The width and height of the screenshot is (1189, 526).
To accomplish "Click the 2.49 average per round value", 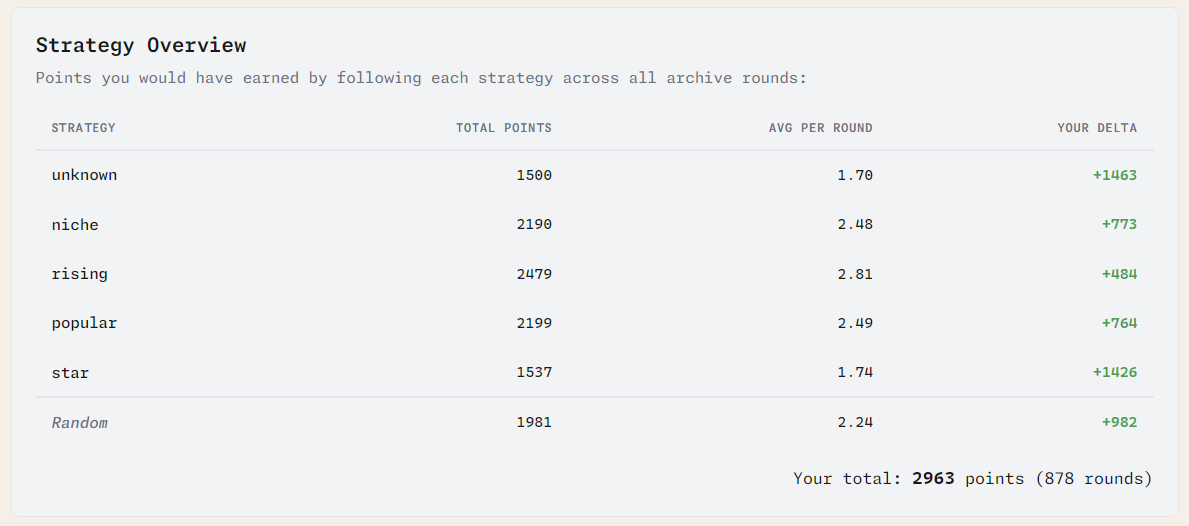I will click(x=854, y=323).
